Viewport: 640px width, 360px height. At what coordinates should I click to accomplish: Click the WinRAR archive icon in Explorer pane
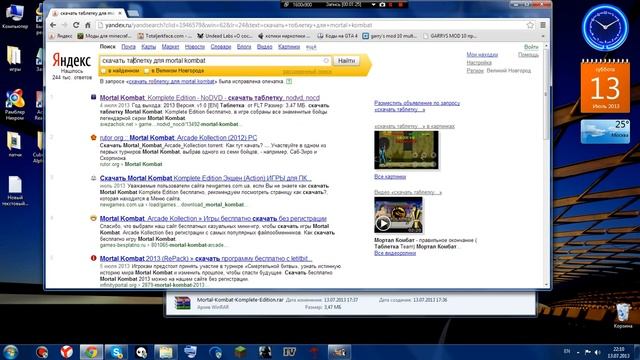182,303
